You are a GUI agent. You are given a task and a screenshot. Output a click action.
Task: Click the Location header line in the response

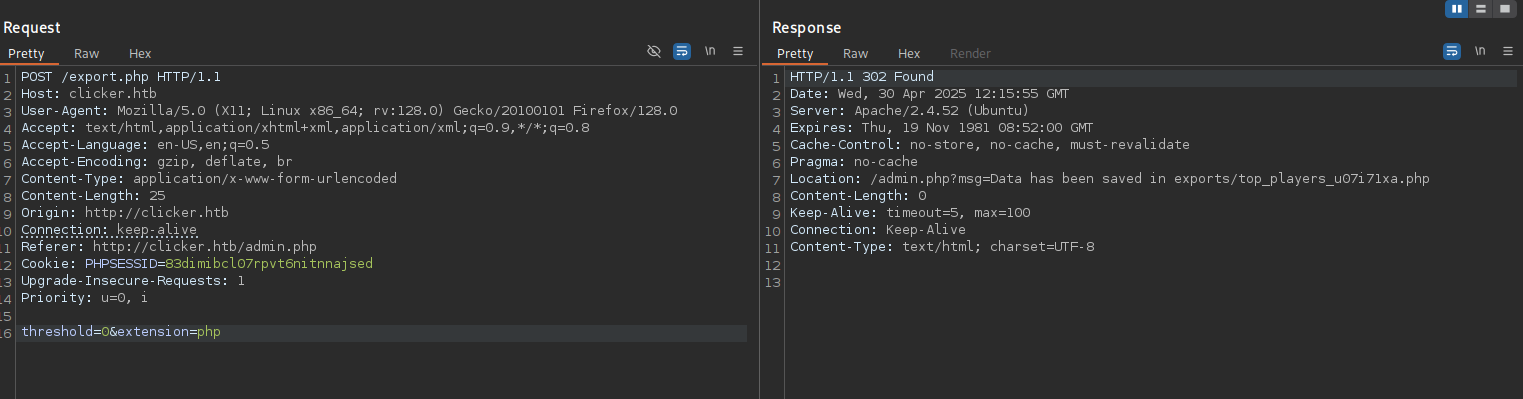[x=1110, y=179]
